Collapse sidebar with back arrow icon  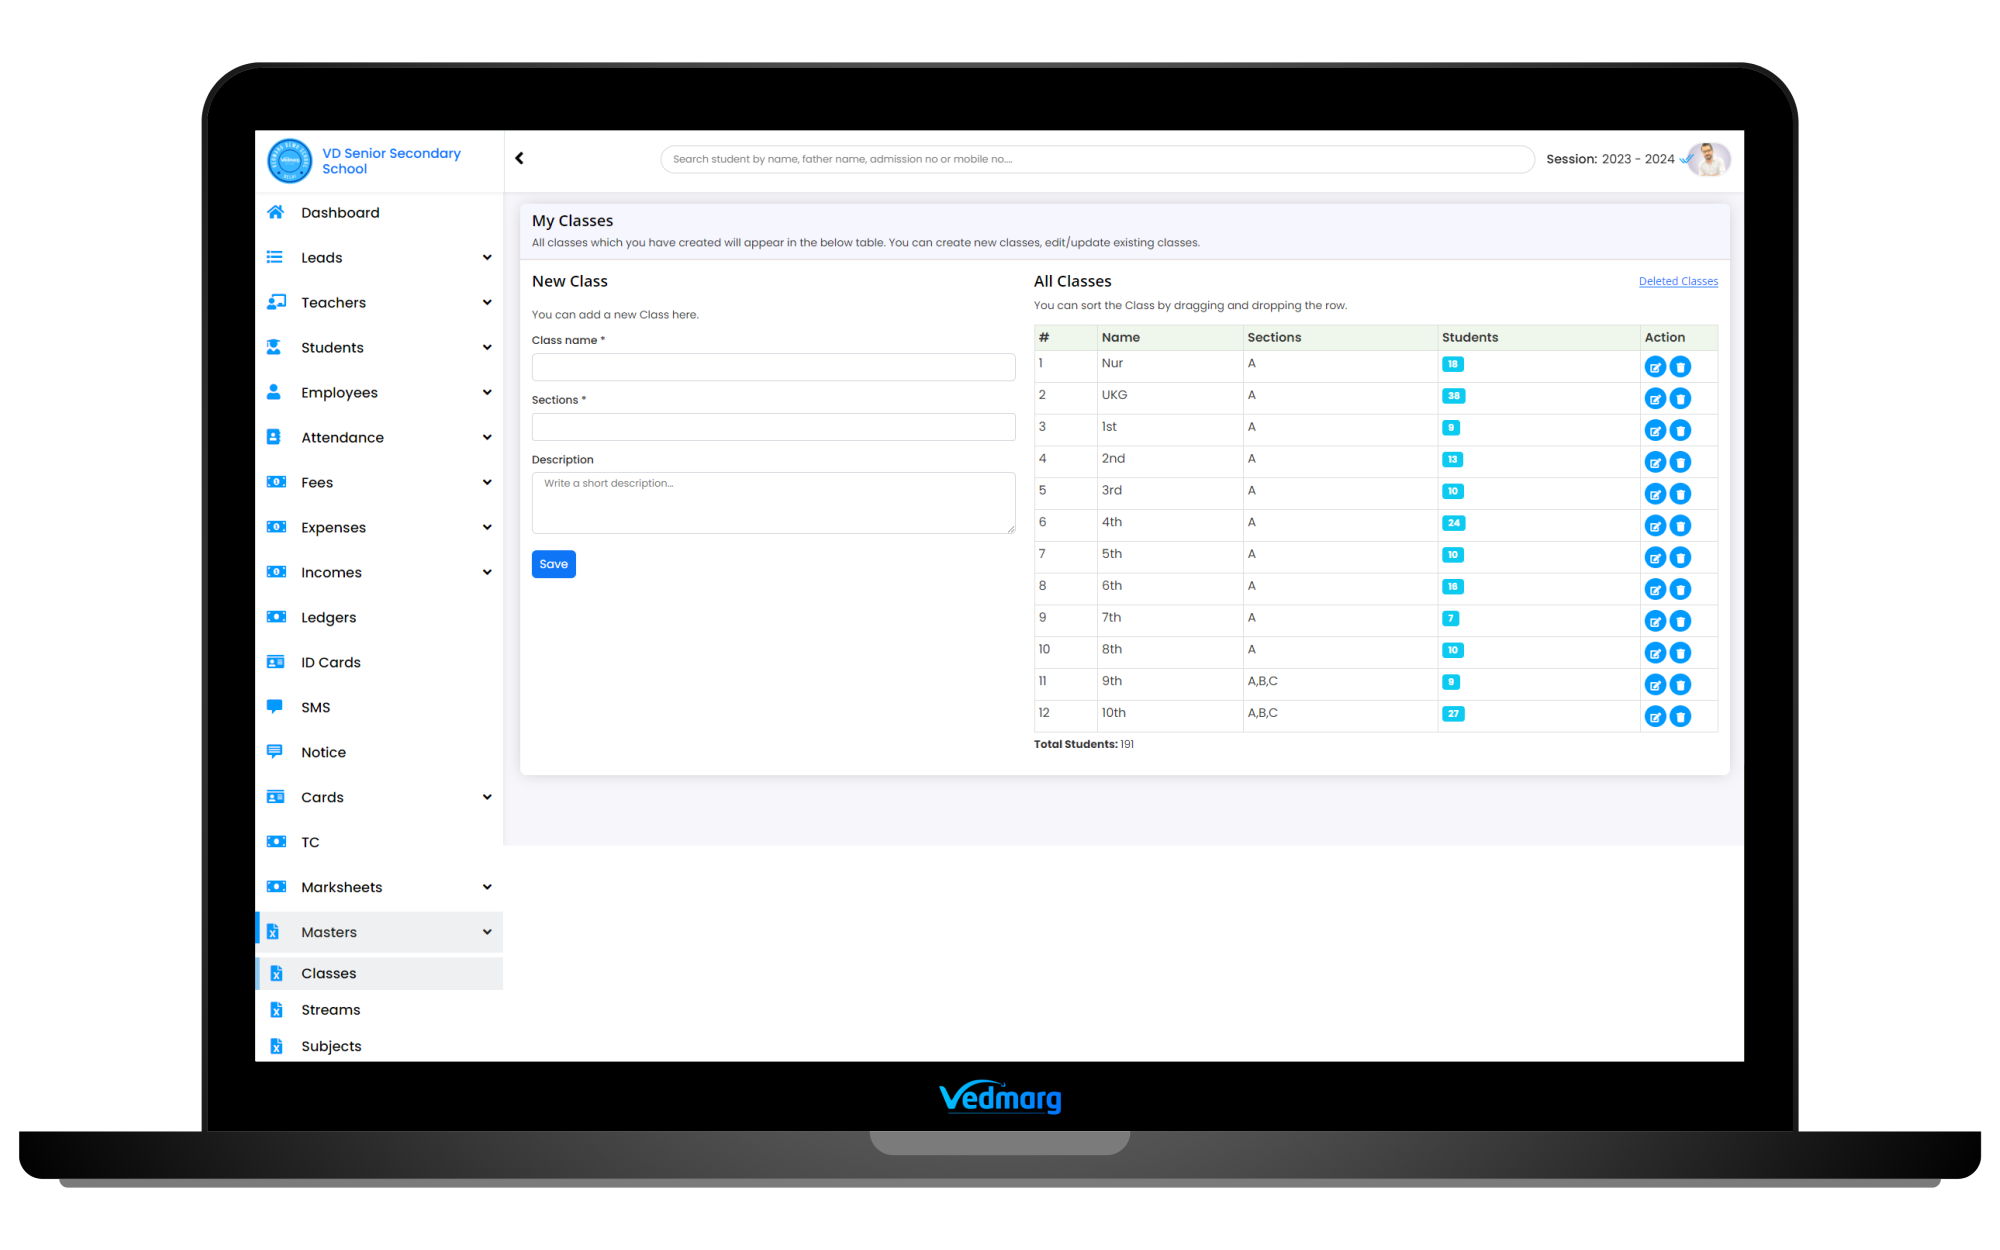click(x=519, y=158)
